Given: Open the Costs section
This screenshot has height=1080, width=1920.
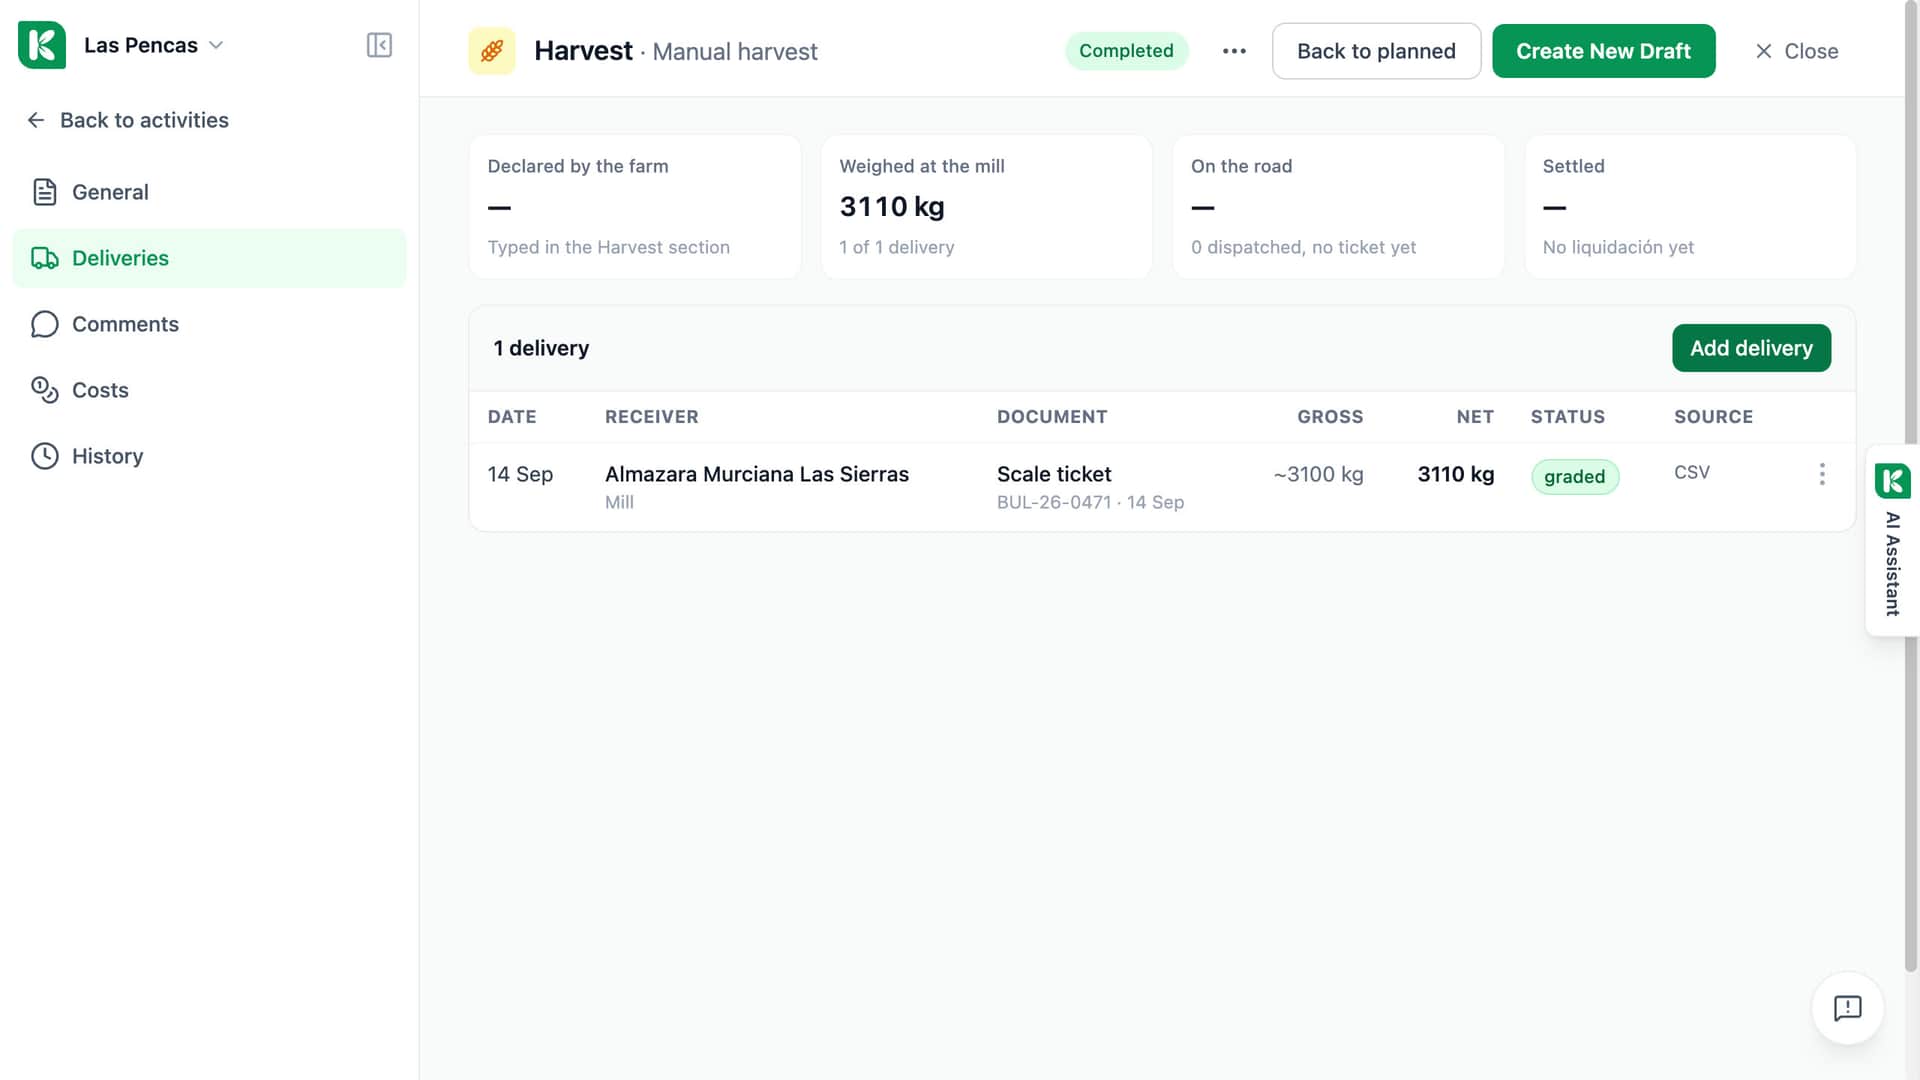Looking at the screenshot, I should click(209, 390).
